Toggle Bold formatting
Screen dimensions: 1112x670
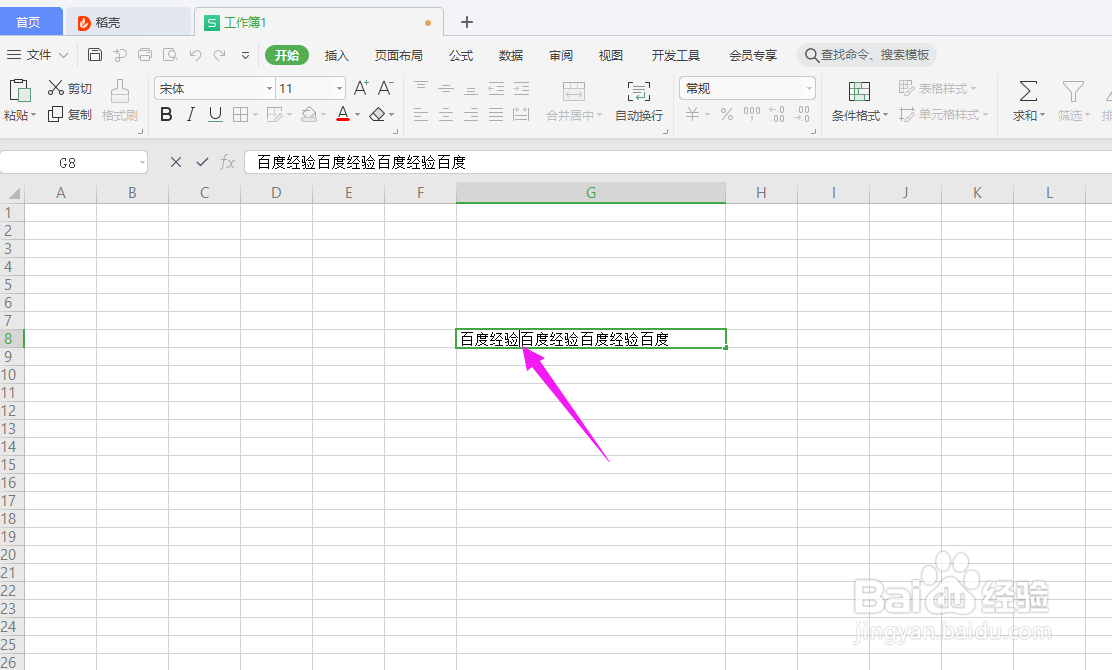tap(166, 114)
